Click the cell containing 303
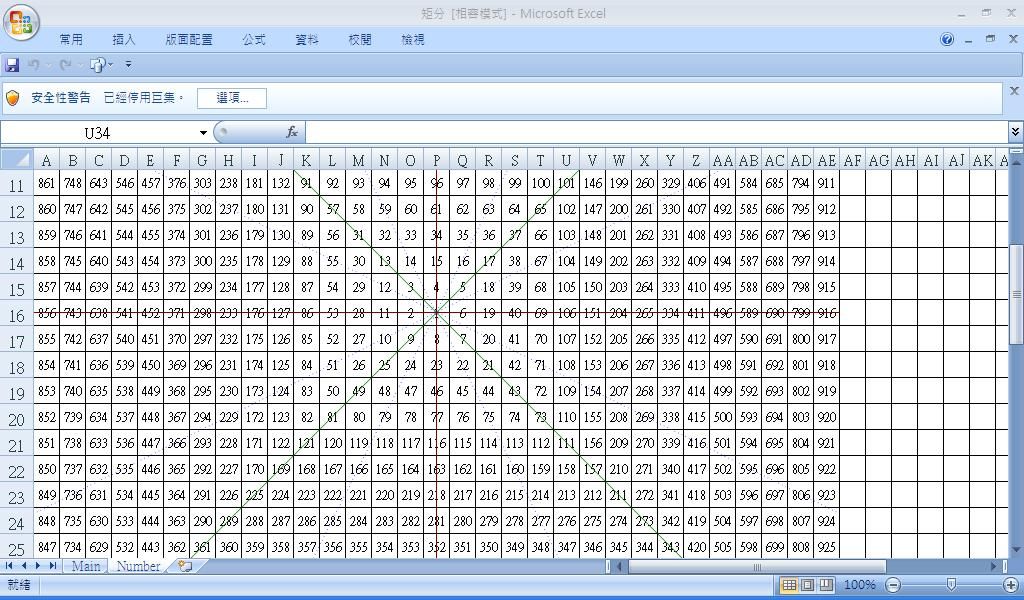The width and height of the screenshot is (1024, 600). click(x=202, y=183)
